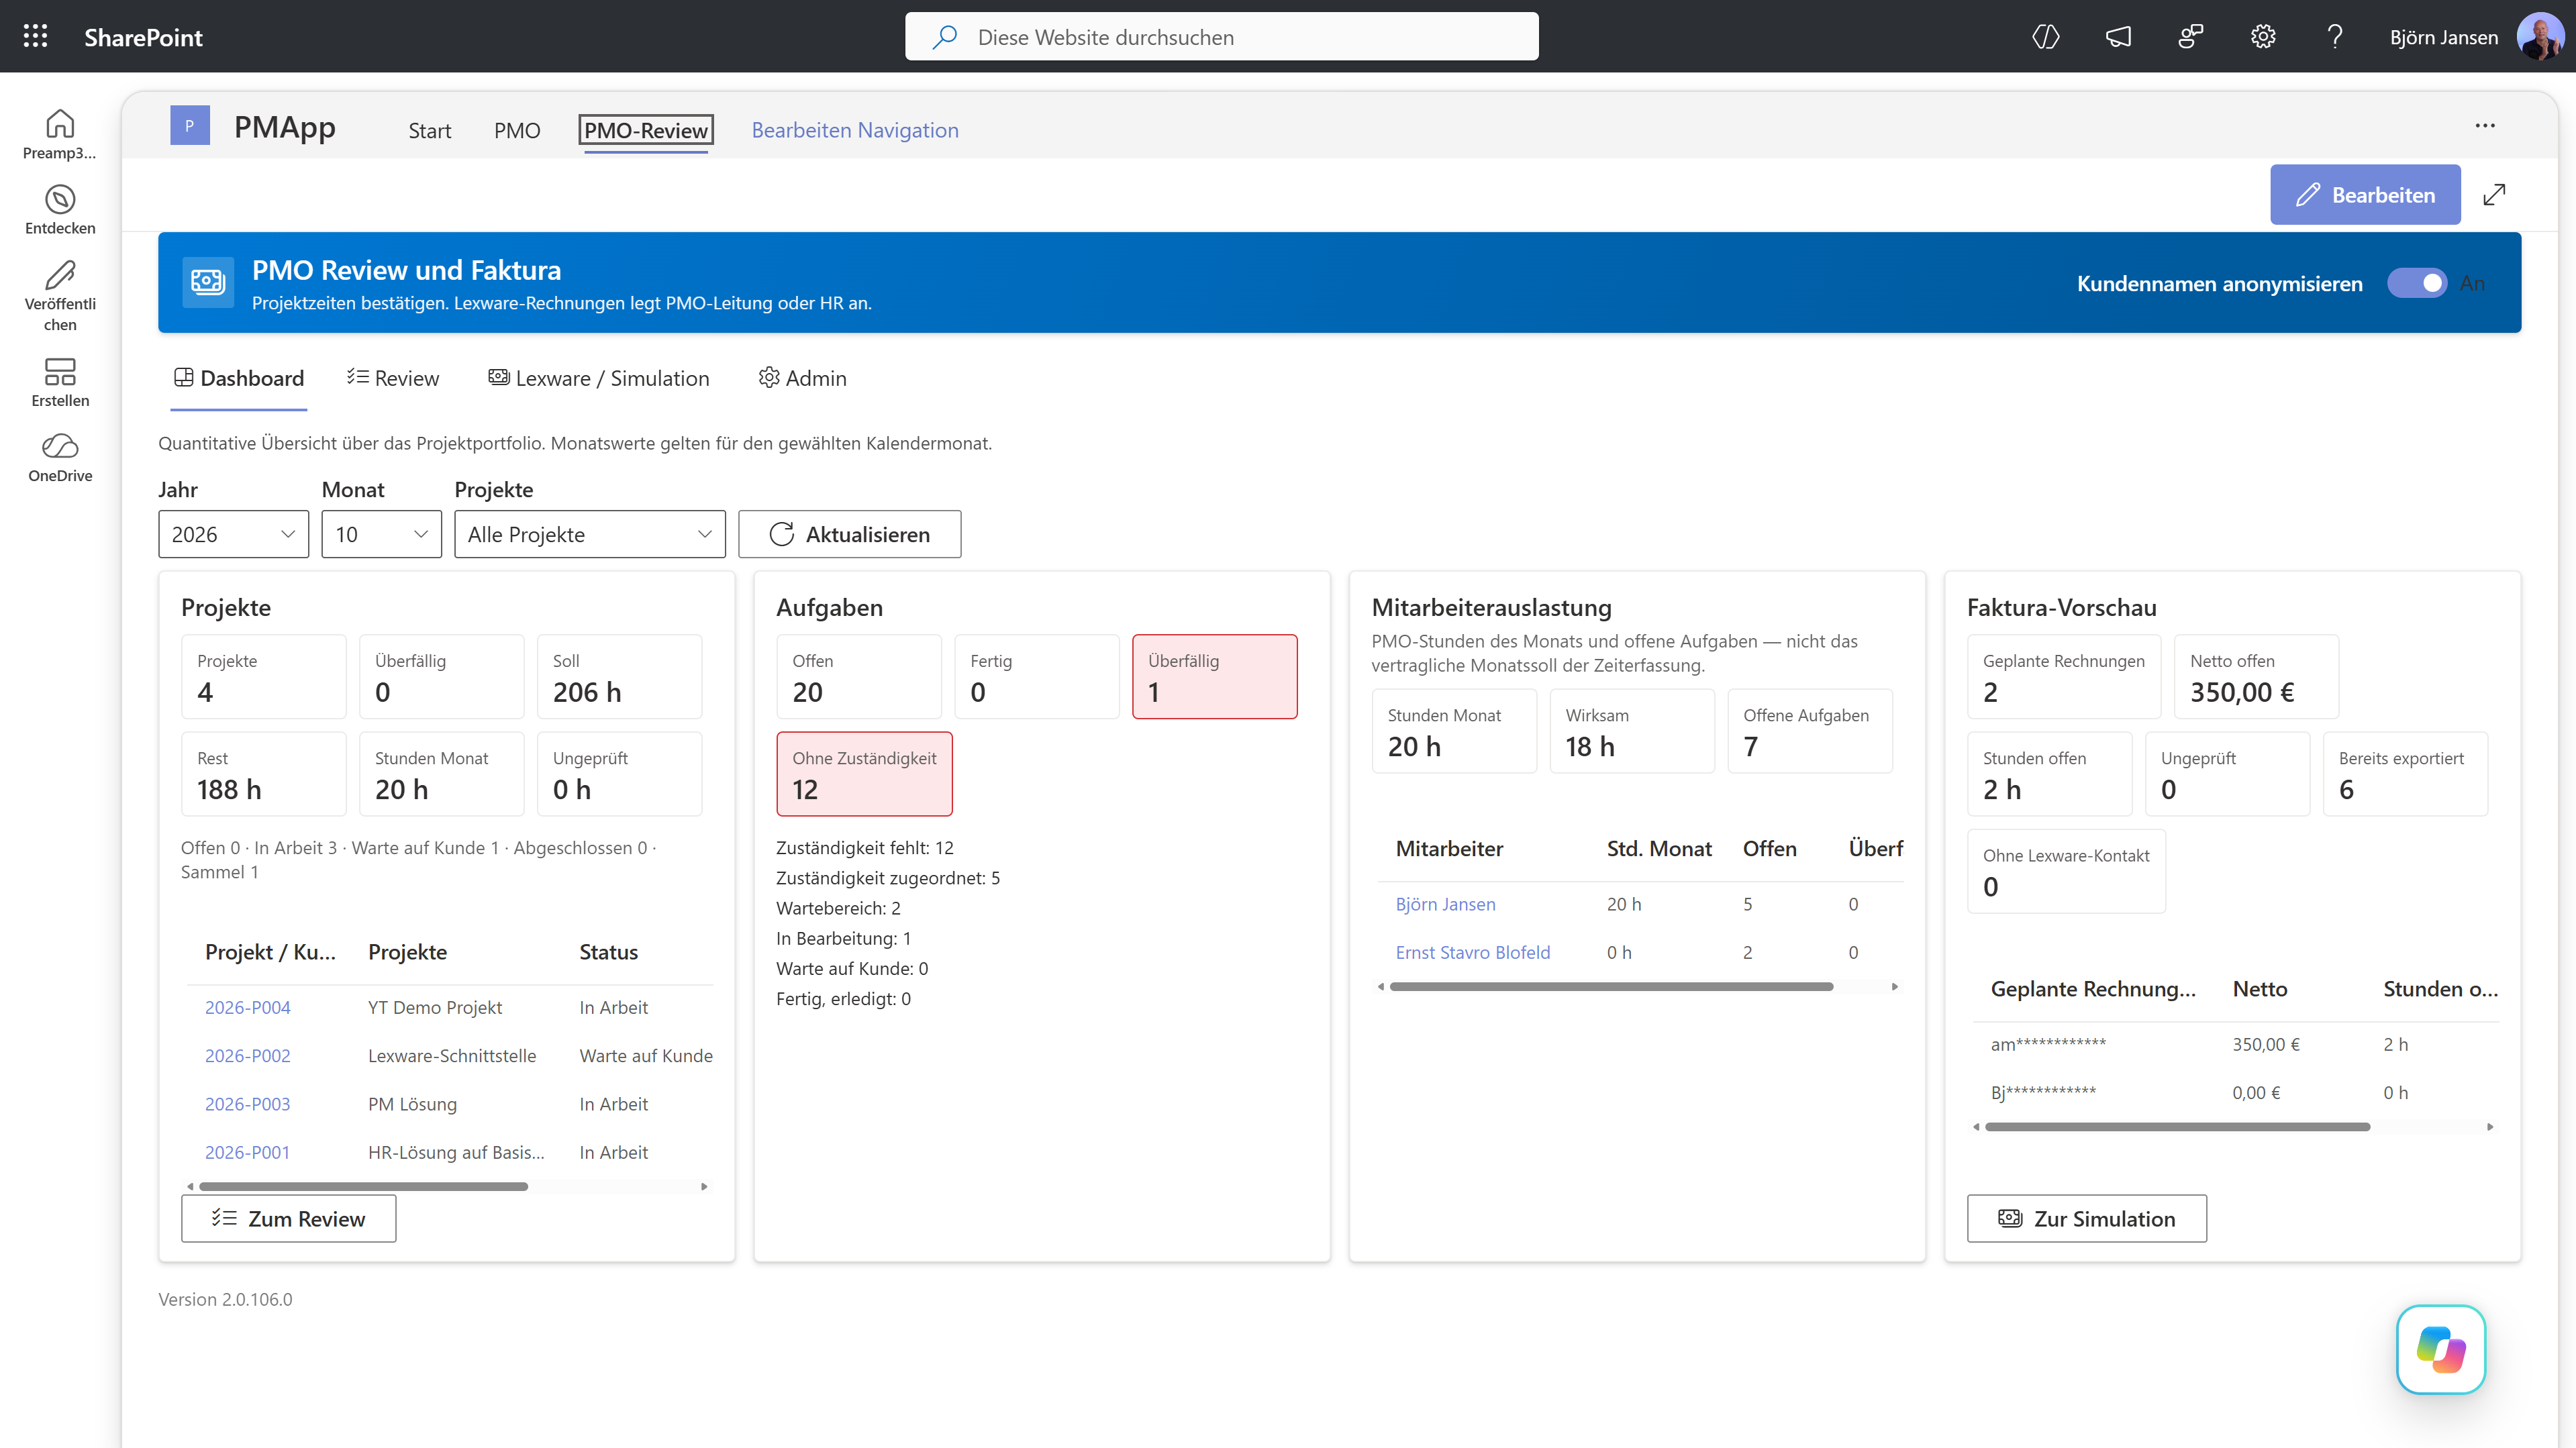Switch to the Dashboard tab
2576x1448 pixels.
pyautogui.click(x=239, y=378)
